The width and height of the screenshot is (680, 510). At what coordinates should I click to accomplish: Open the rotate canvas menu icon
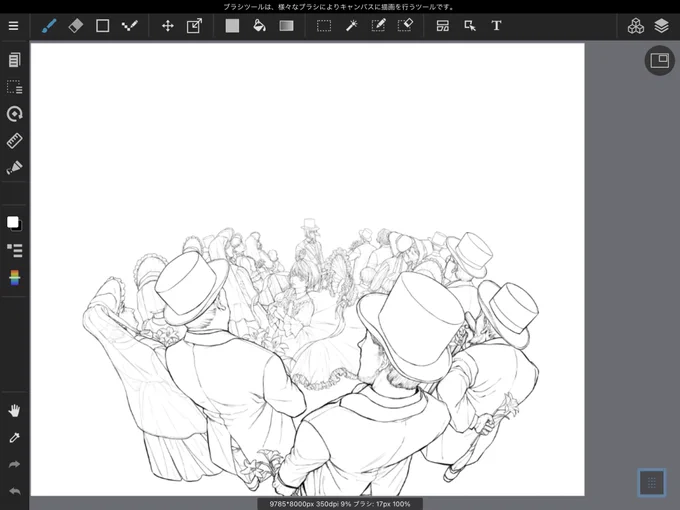pos(14,114)
